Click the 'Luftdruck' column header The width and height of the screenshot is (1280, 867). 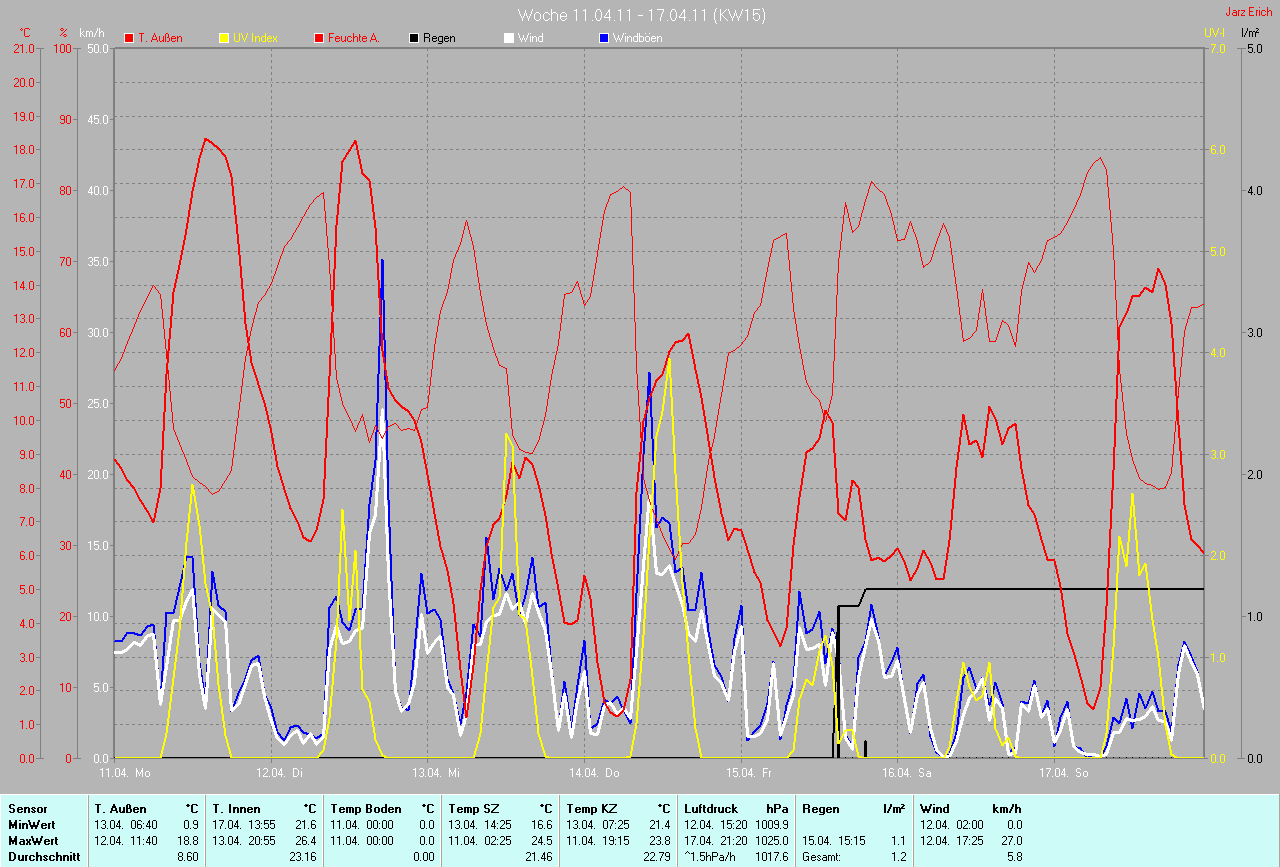tap(712, 809)
